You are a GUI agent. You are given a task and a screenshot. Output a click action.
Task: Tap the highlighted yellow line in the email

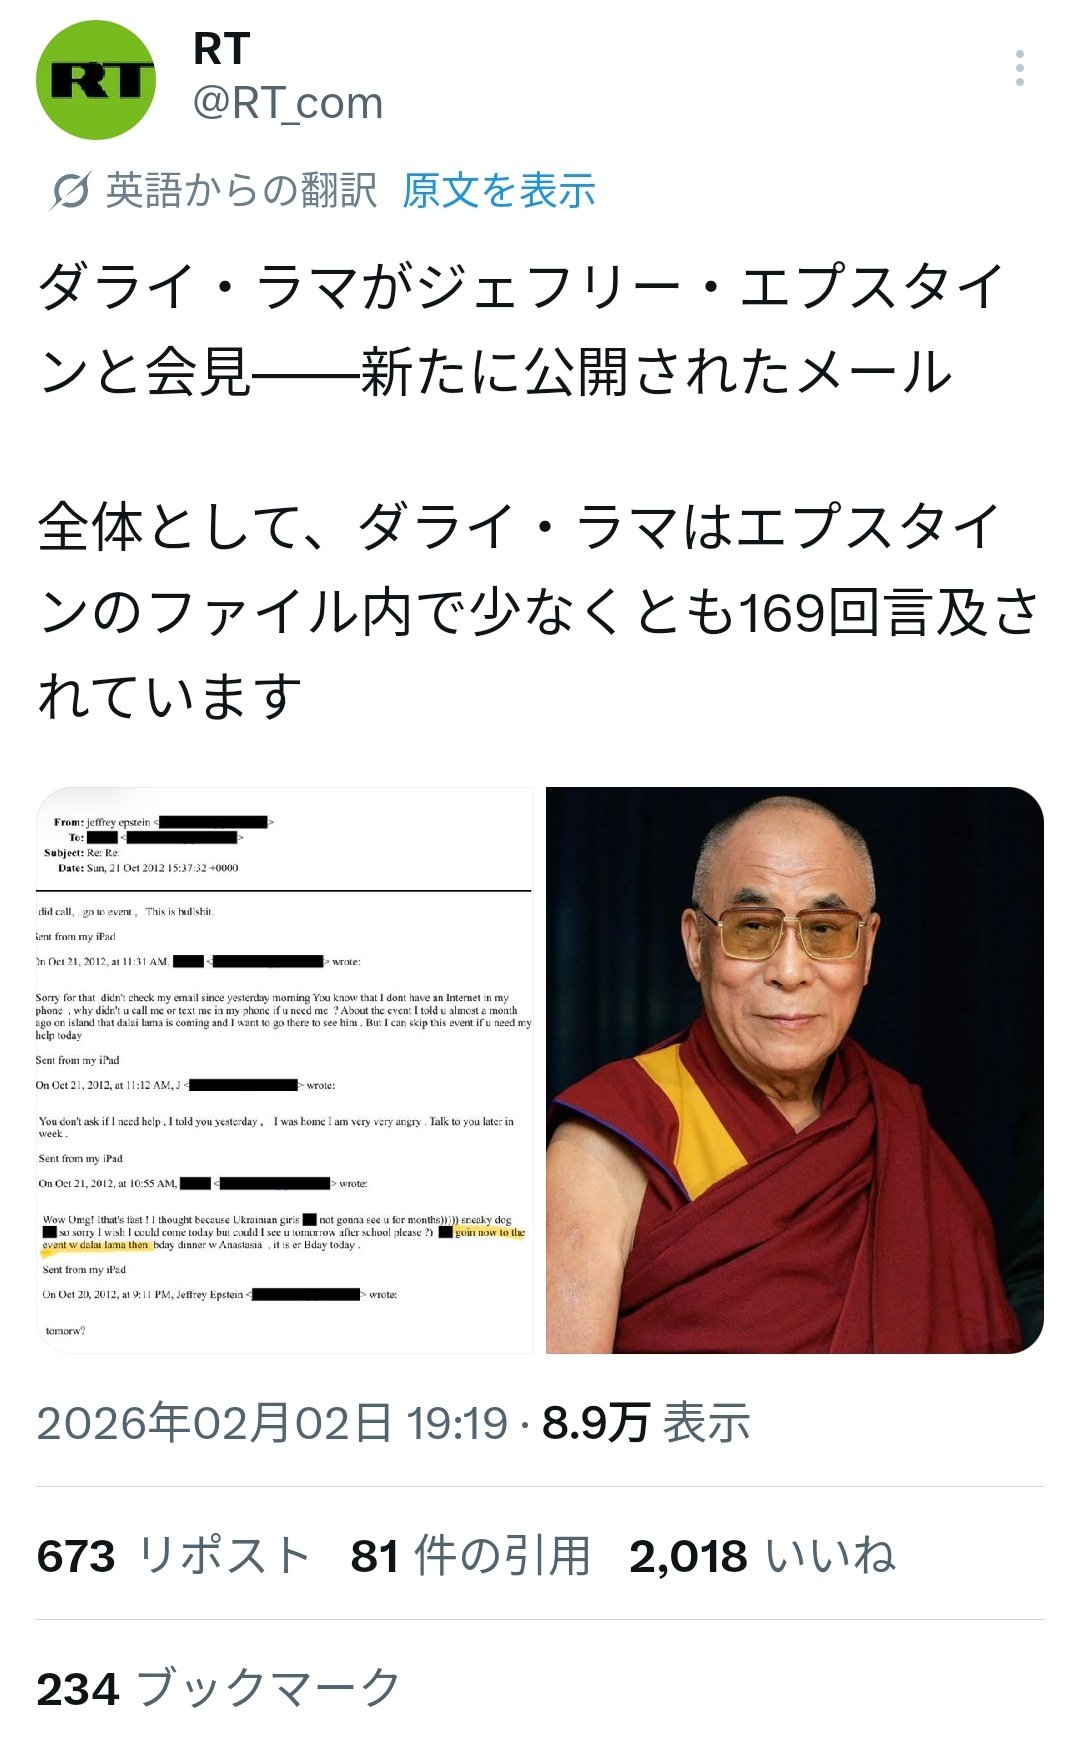(282, 1239)
